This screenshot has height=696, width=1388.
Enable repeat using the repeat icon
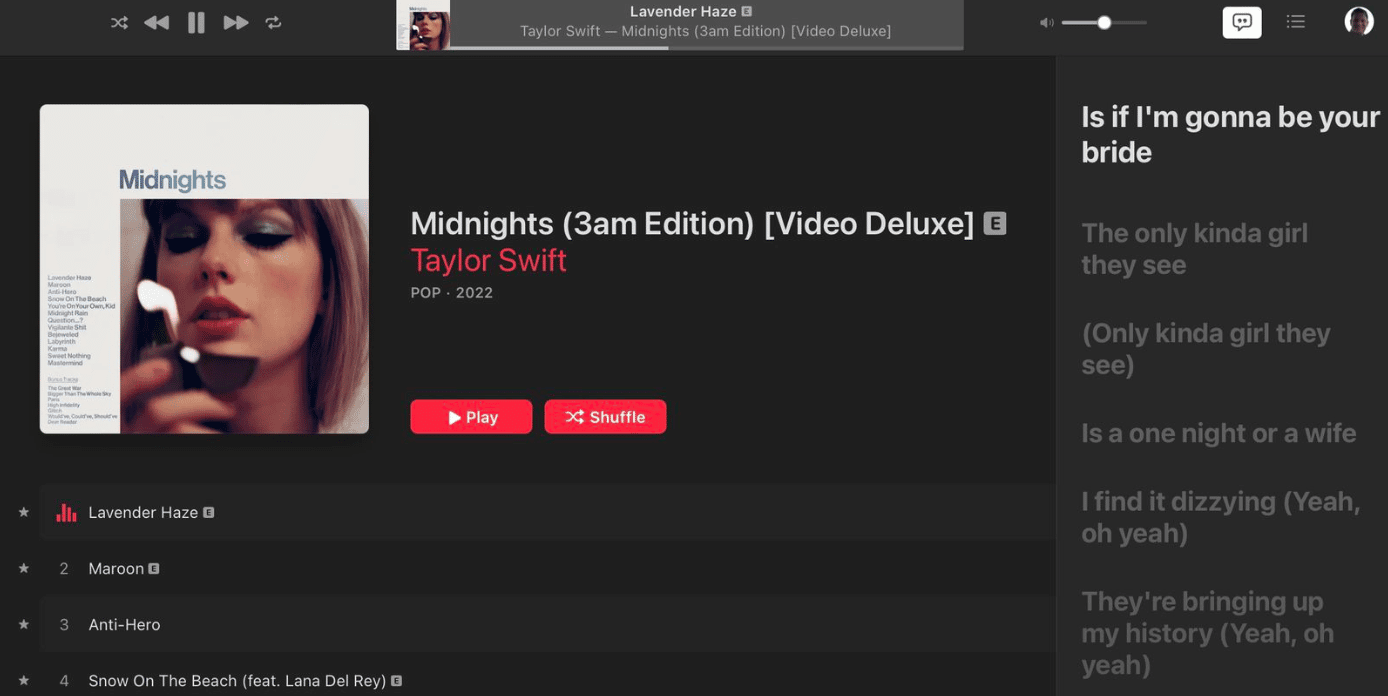[x=273, y=21]
